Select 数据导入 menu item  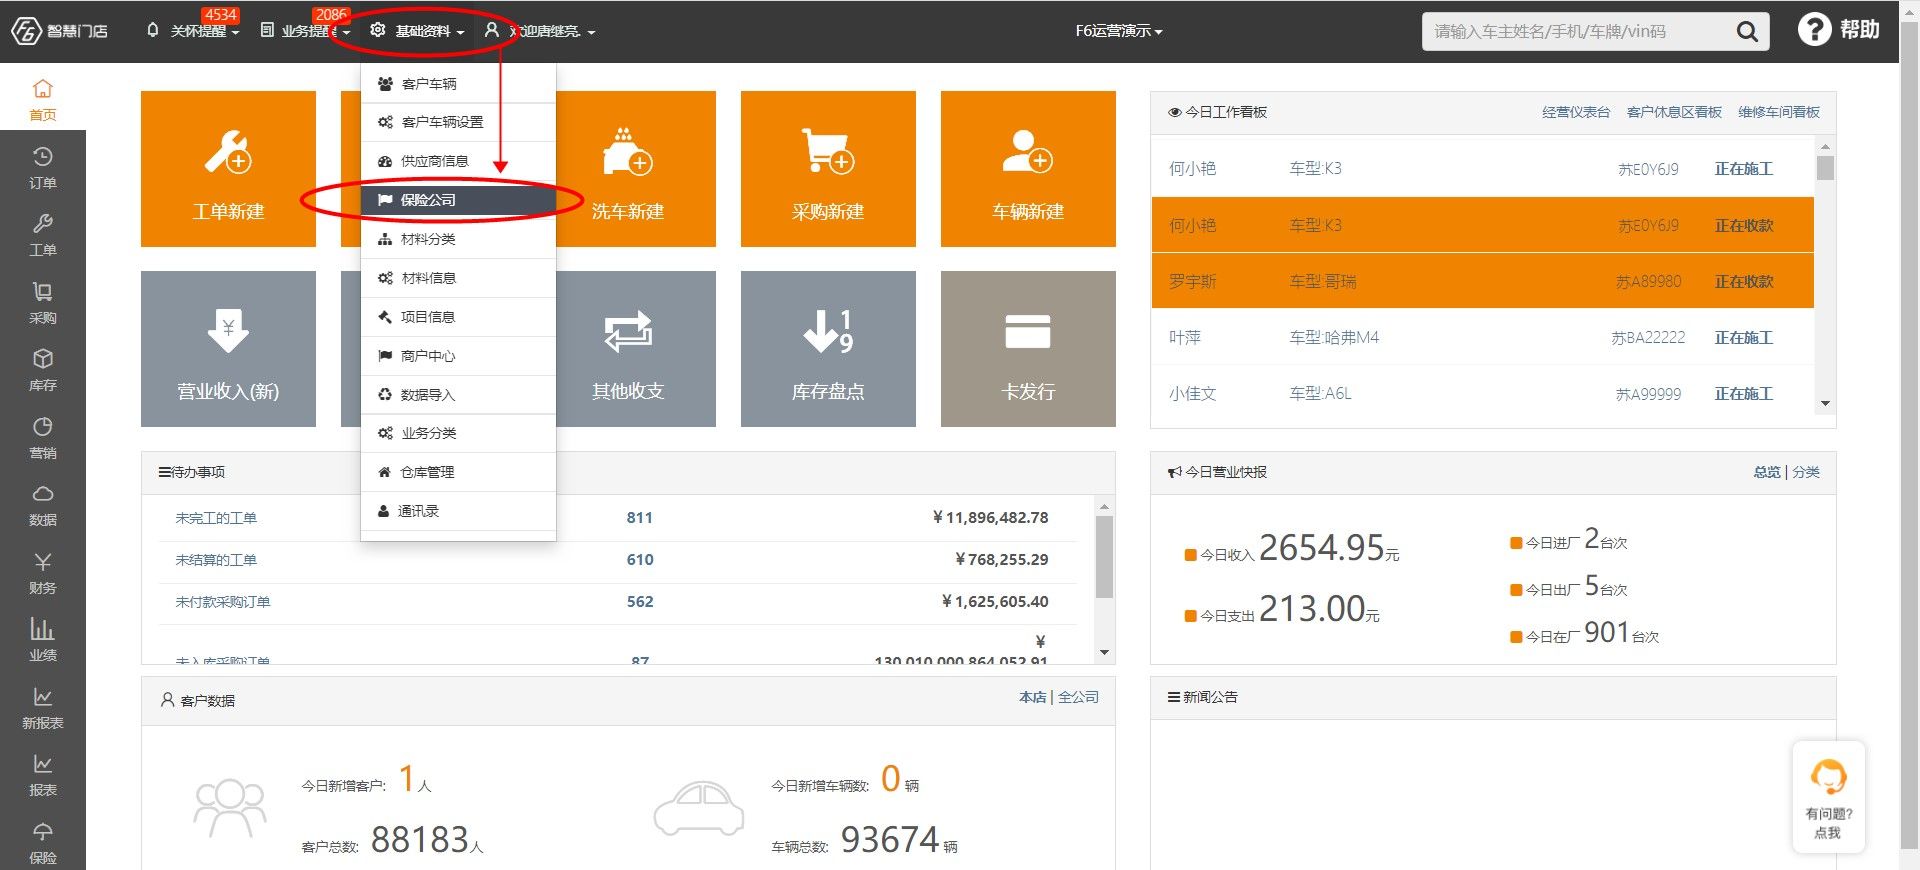pyautogui.click(x=458, y=395)
